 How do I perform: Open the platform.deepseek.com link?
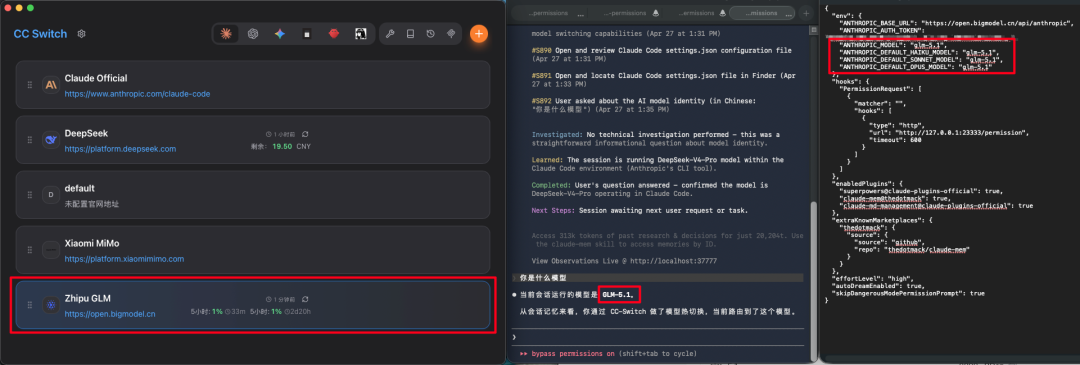(120, 149)
